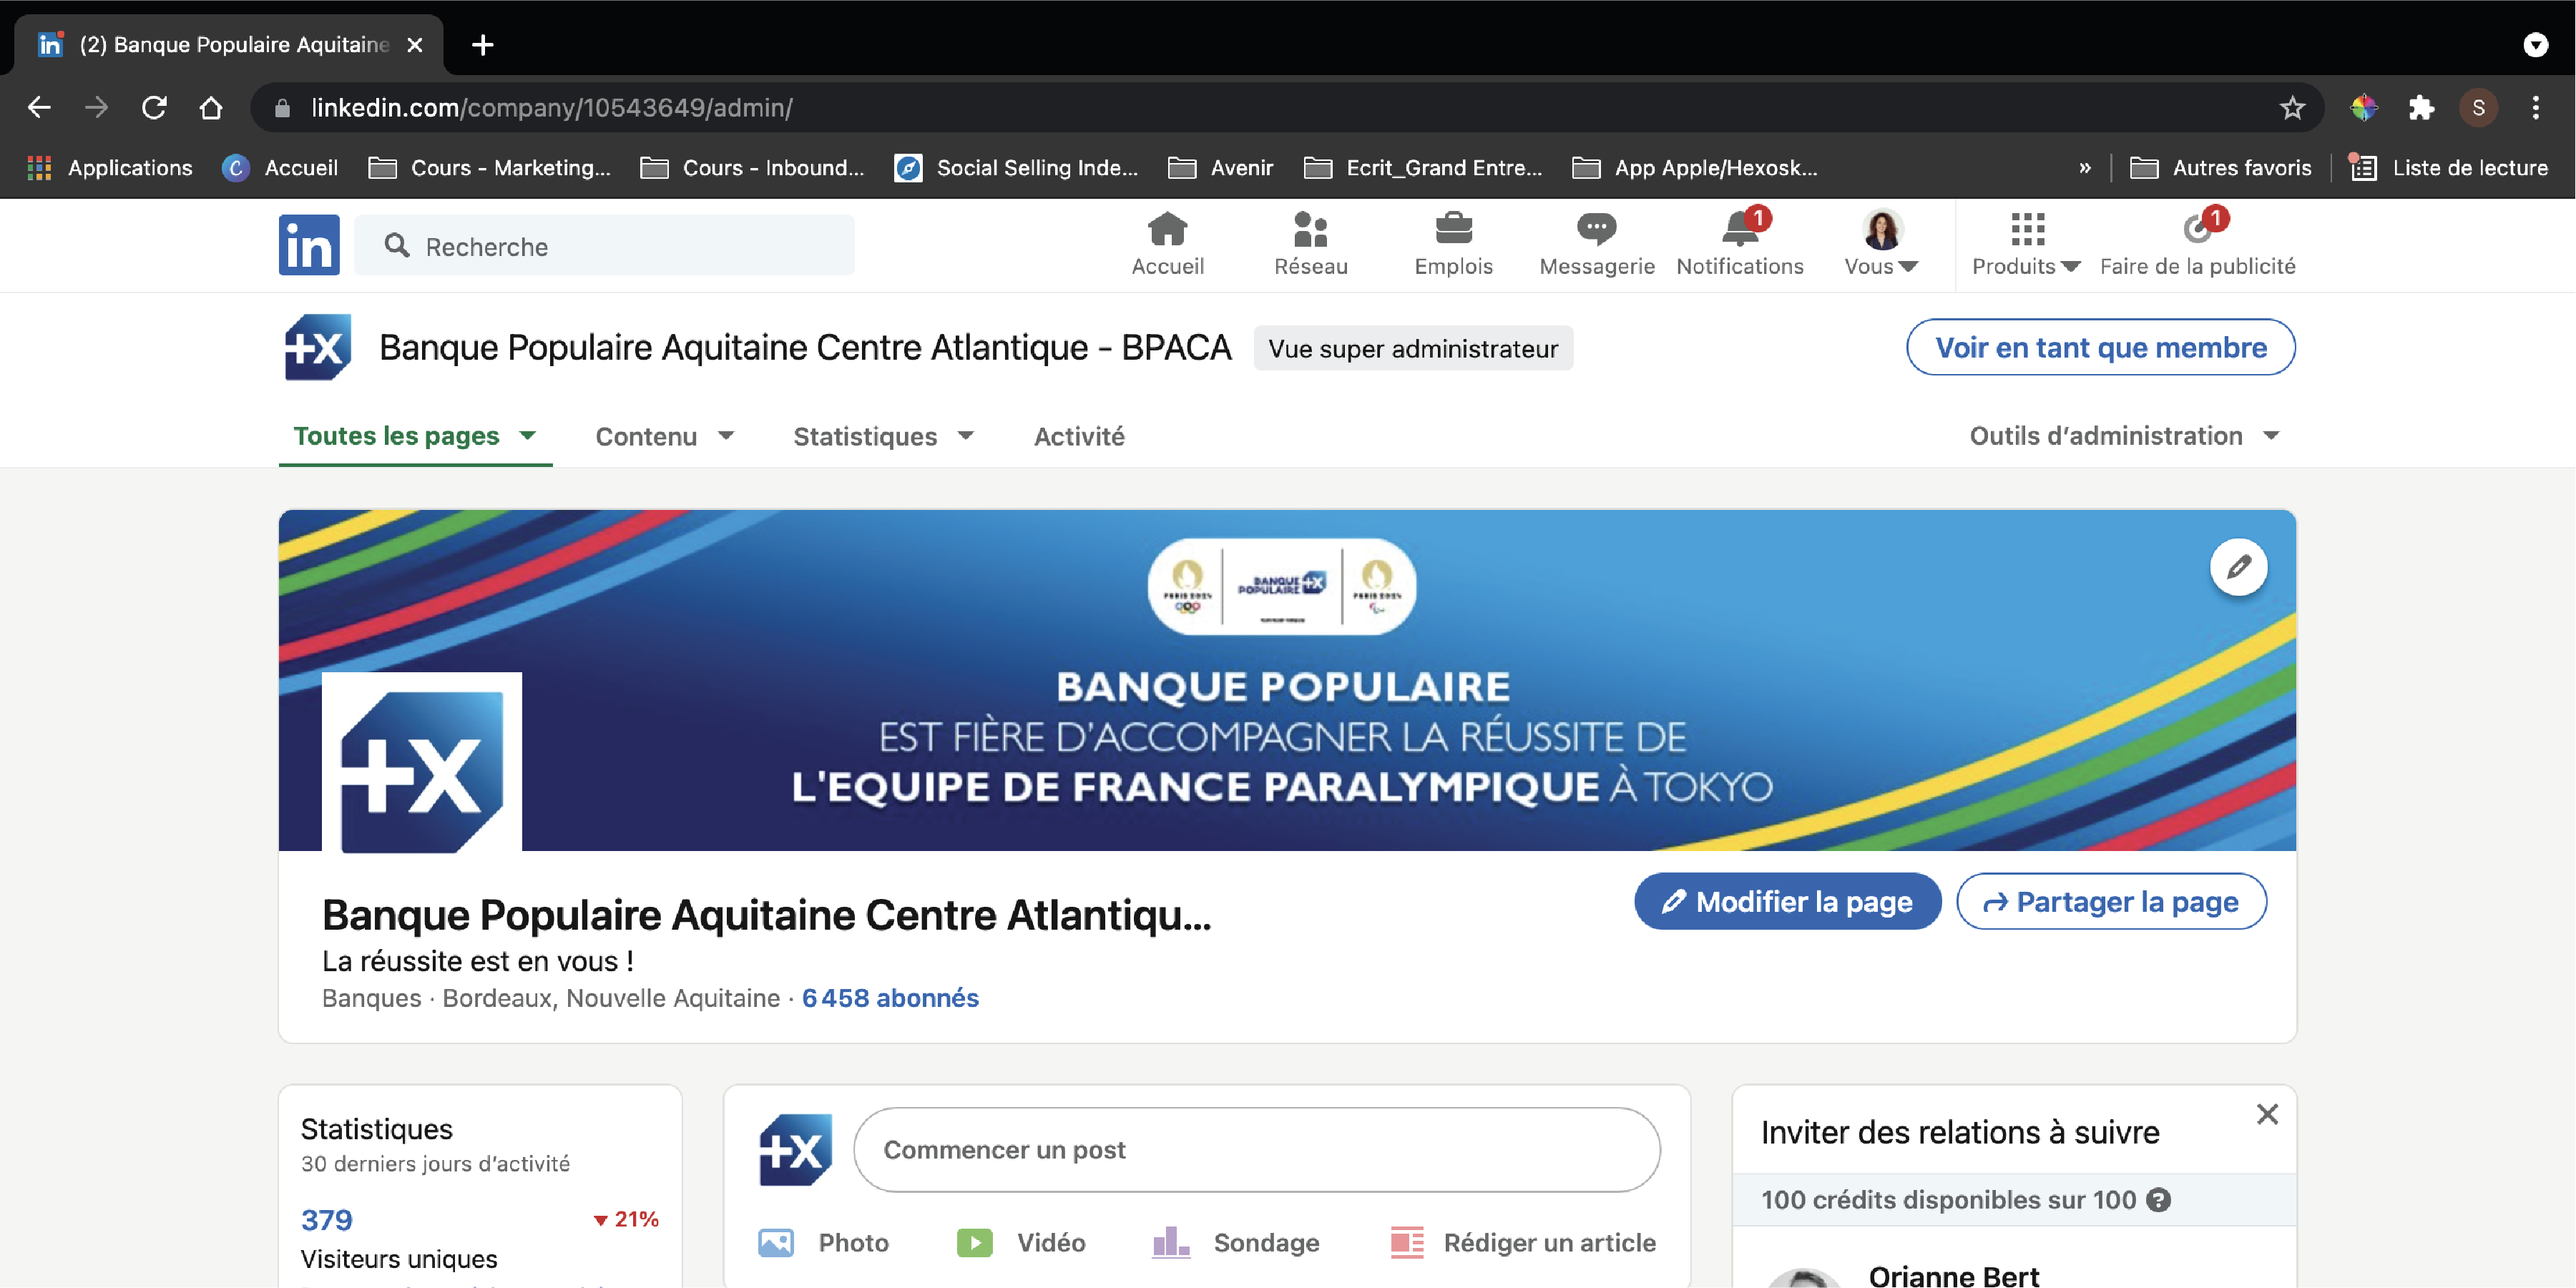Click Voir en tant que membre button

click(x=2100, y=347)
